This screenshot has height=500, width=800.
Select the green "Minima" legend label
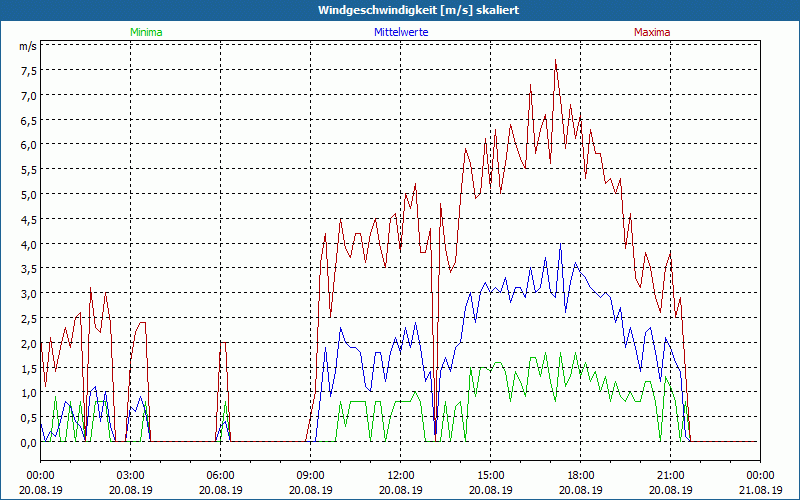(x=146, y=32)
